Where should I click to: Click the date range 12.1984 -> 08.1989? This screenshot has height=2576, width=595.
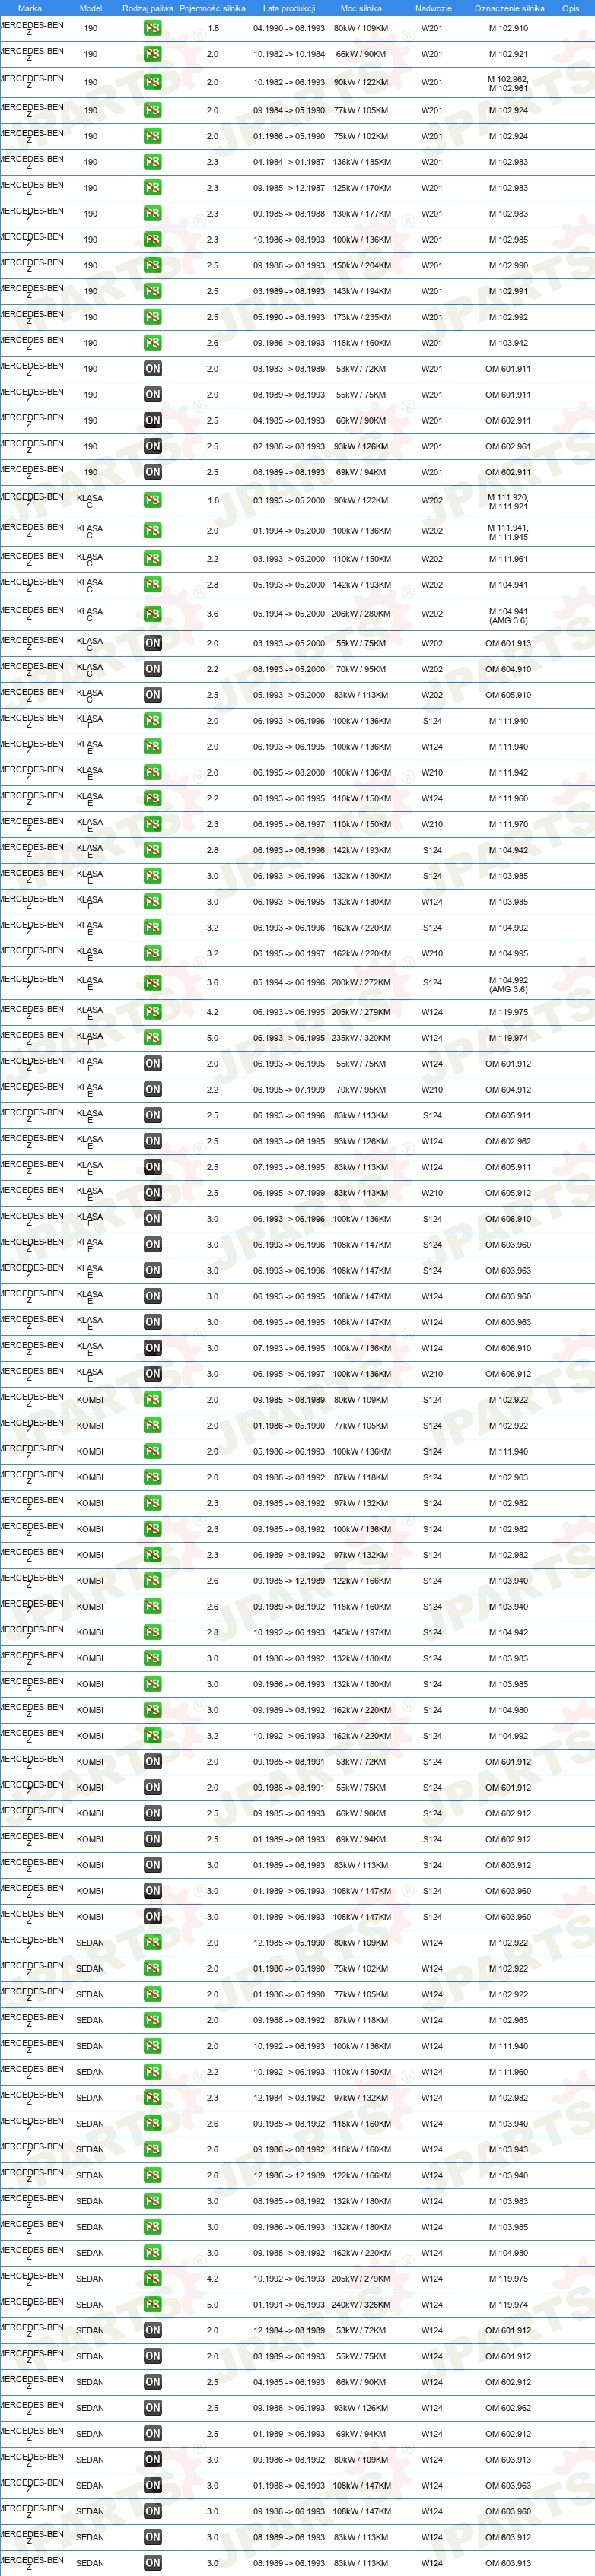point(289,2330)
